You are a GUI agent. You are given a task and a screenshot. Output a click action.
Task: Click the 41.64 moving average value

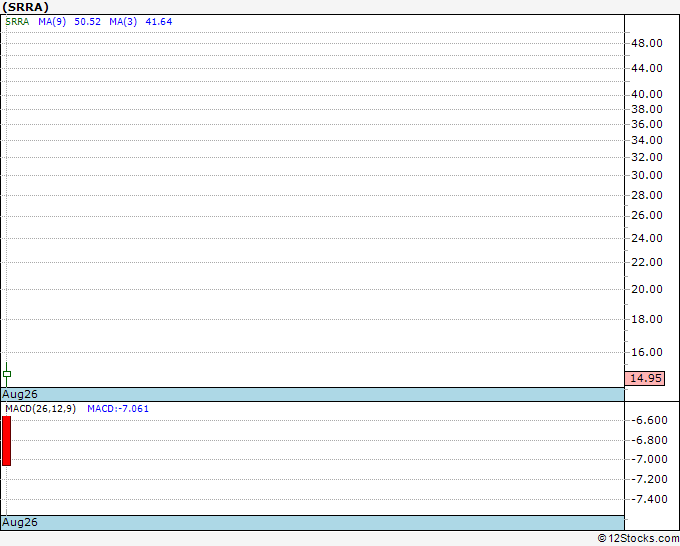tap(159, 22)
